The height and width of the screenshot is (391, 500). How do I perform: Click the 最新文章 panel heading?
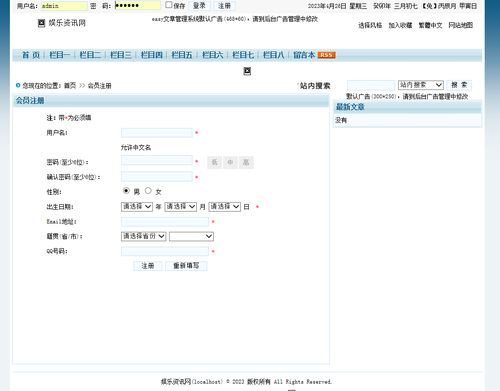point(350,107)
